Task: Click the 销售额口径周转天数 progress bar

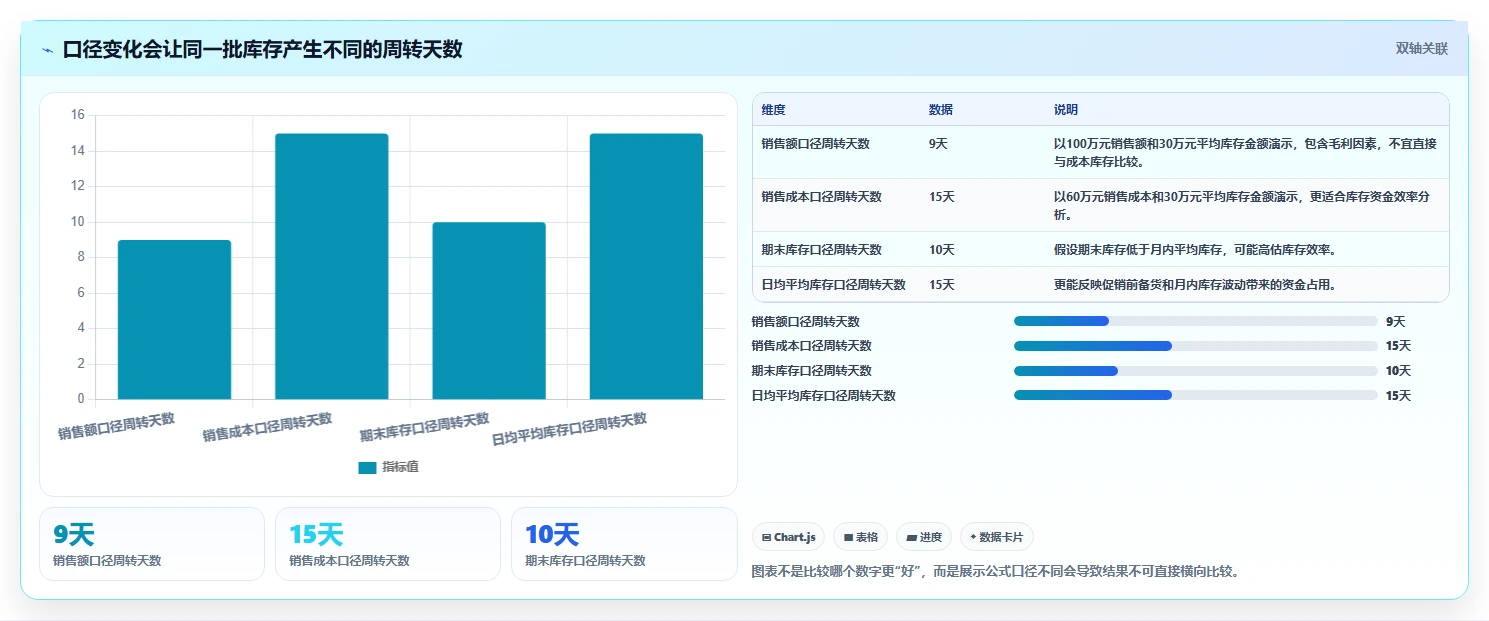Action: [x=1196, y=321]
